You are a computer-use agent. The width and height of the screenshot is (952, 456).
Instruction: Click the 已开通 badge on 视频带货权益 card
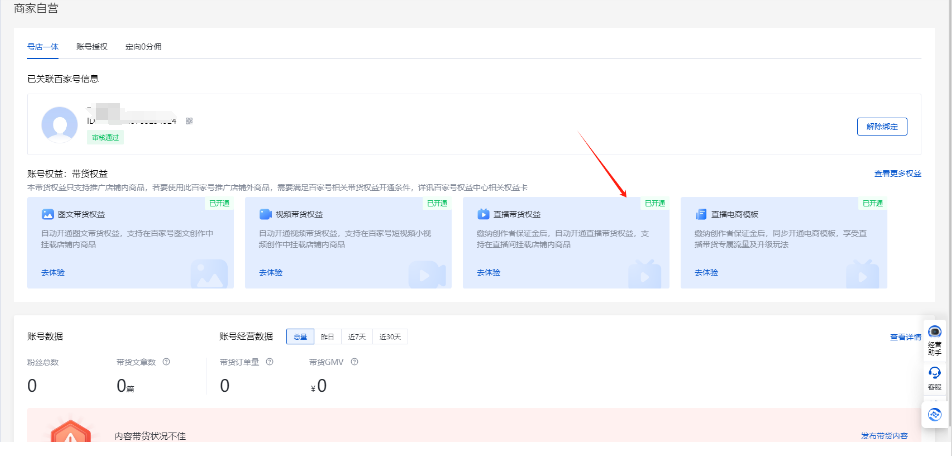pos(437,203)
